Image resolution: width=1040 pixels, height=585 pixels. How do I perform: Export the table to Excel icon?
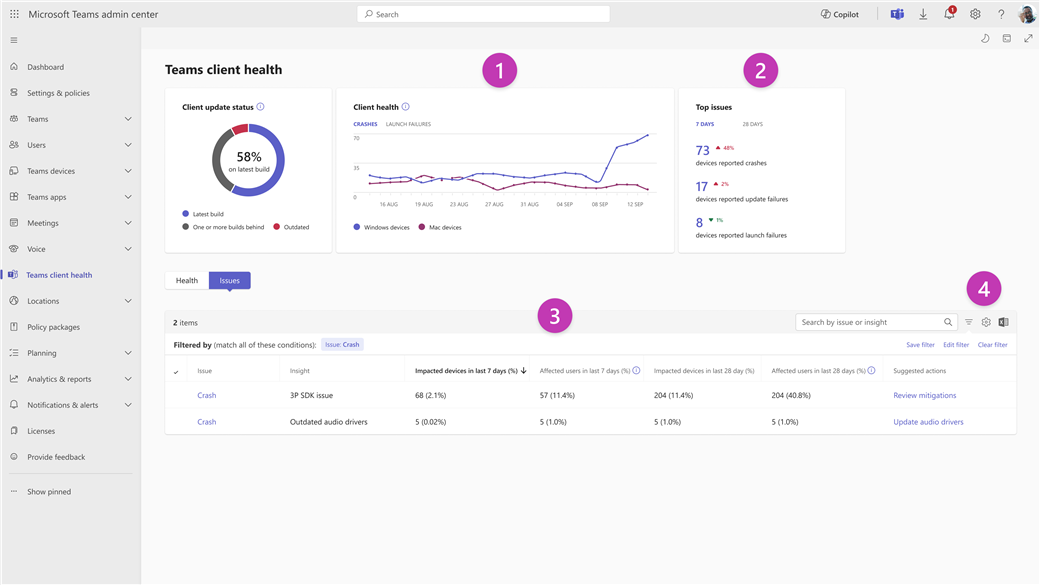(1004, 322)
